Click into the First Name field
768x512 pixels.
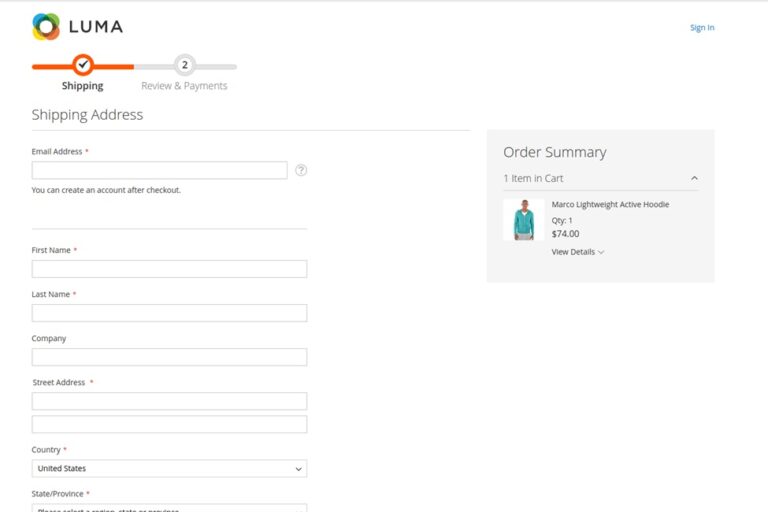169,269
